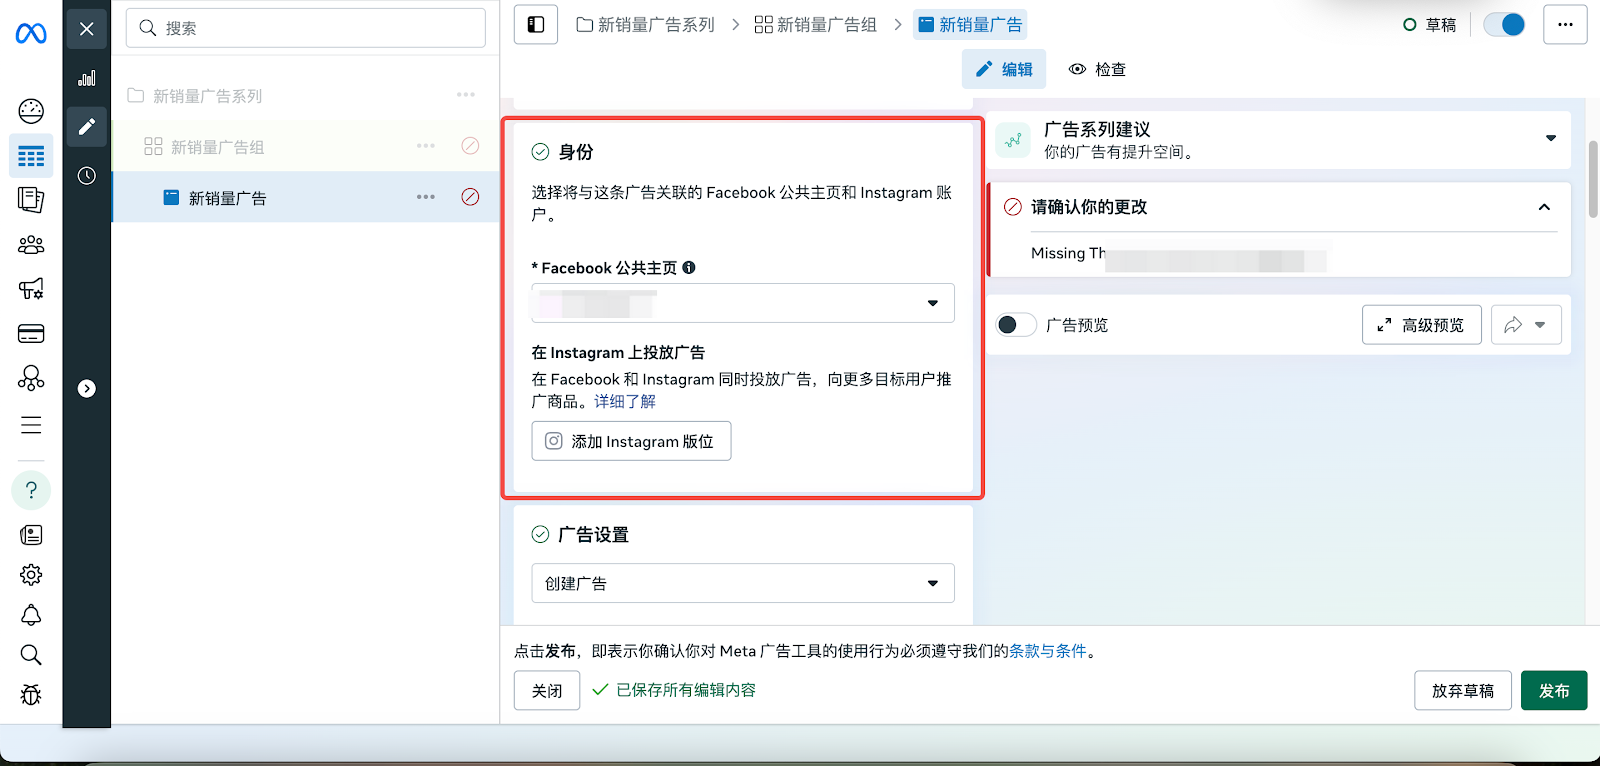1600x766 pixels.
Task: Click the 关闭 button
Action: (x=547, y=691)
